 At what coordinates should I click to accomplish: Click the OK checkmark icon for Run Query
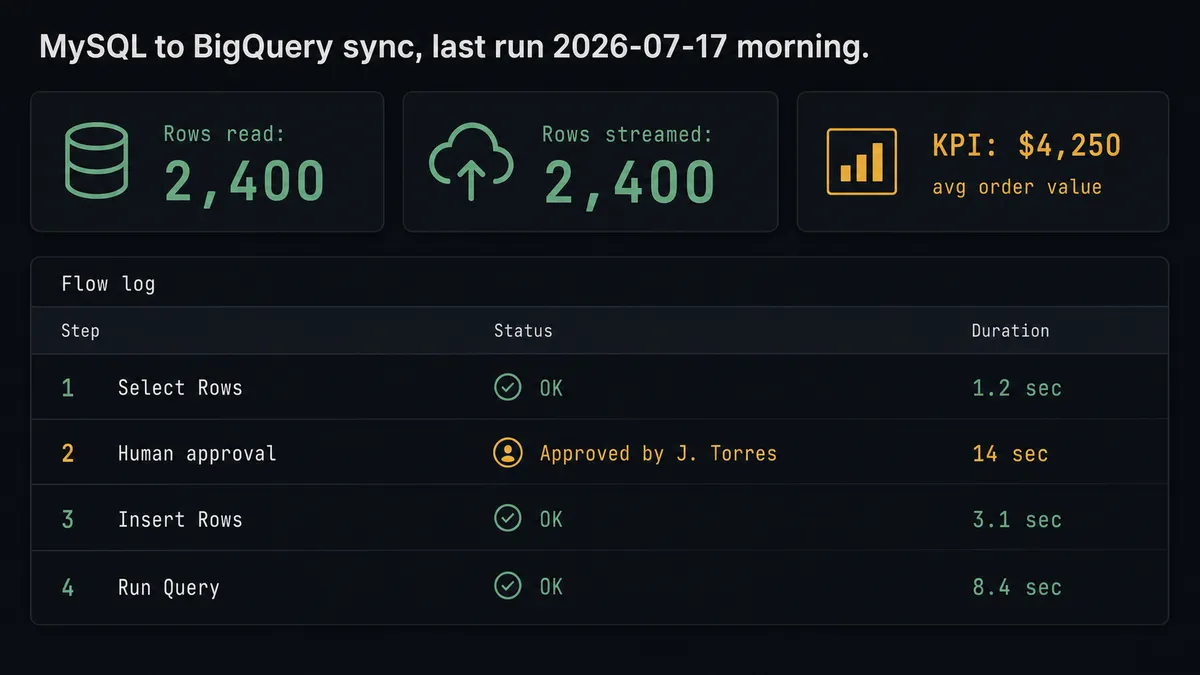[508, 586]
